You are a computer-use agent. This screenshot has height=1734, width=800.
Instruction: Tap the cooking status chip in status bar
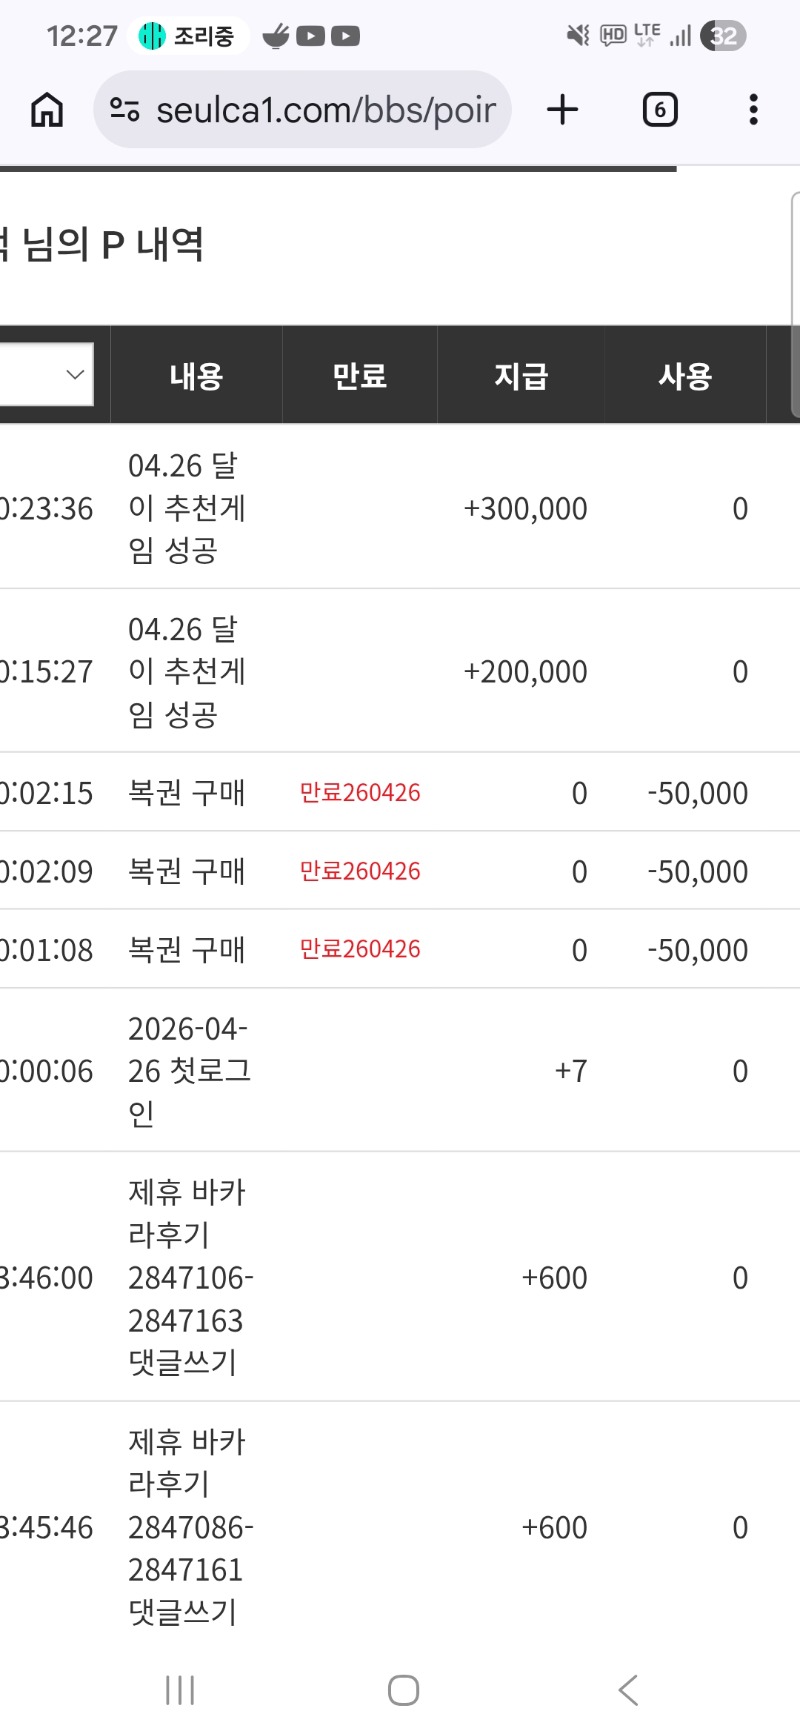click(188, 37)
